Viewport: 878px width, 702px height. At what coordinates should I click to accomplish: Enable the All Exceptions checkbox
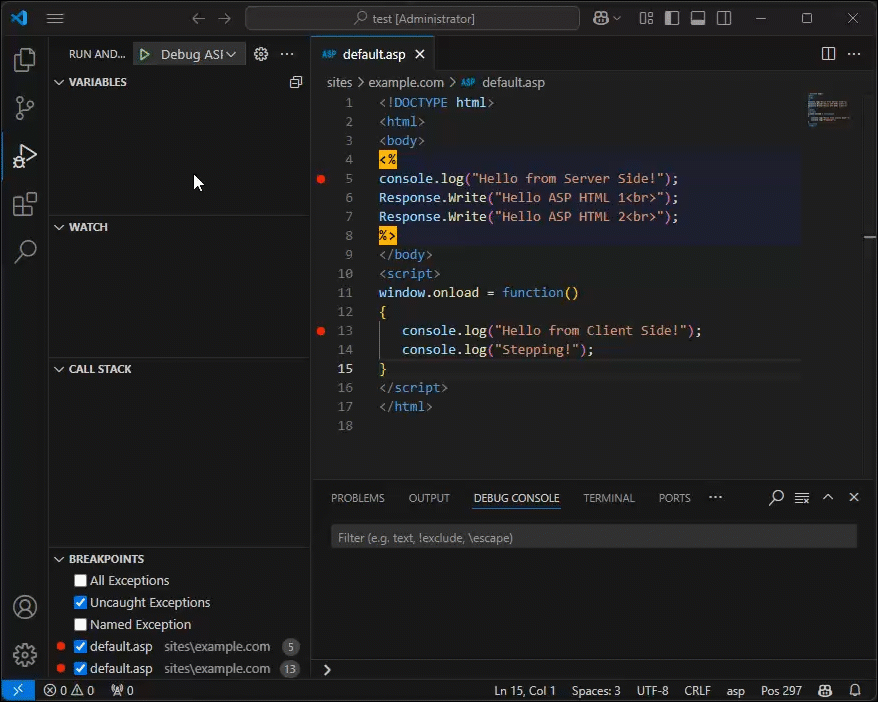79,580
